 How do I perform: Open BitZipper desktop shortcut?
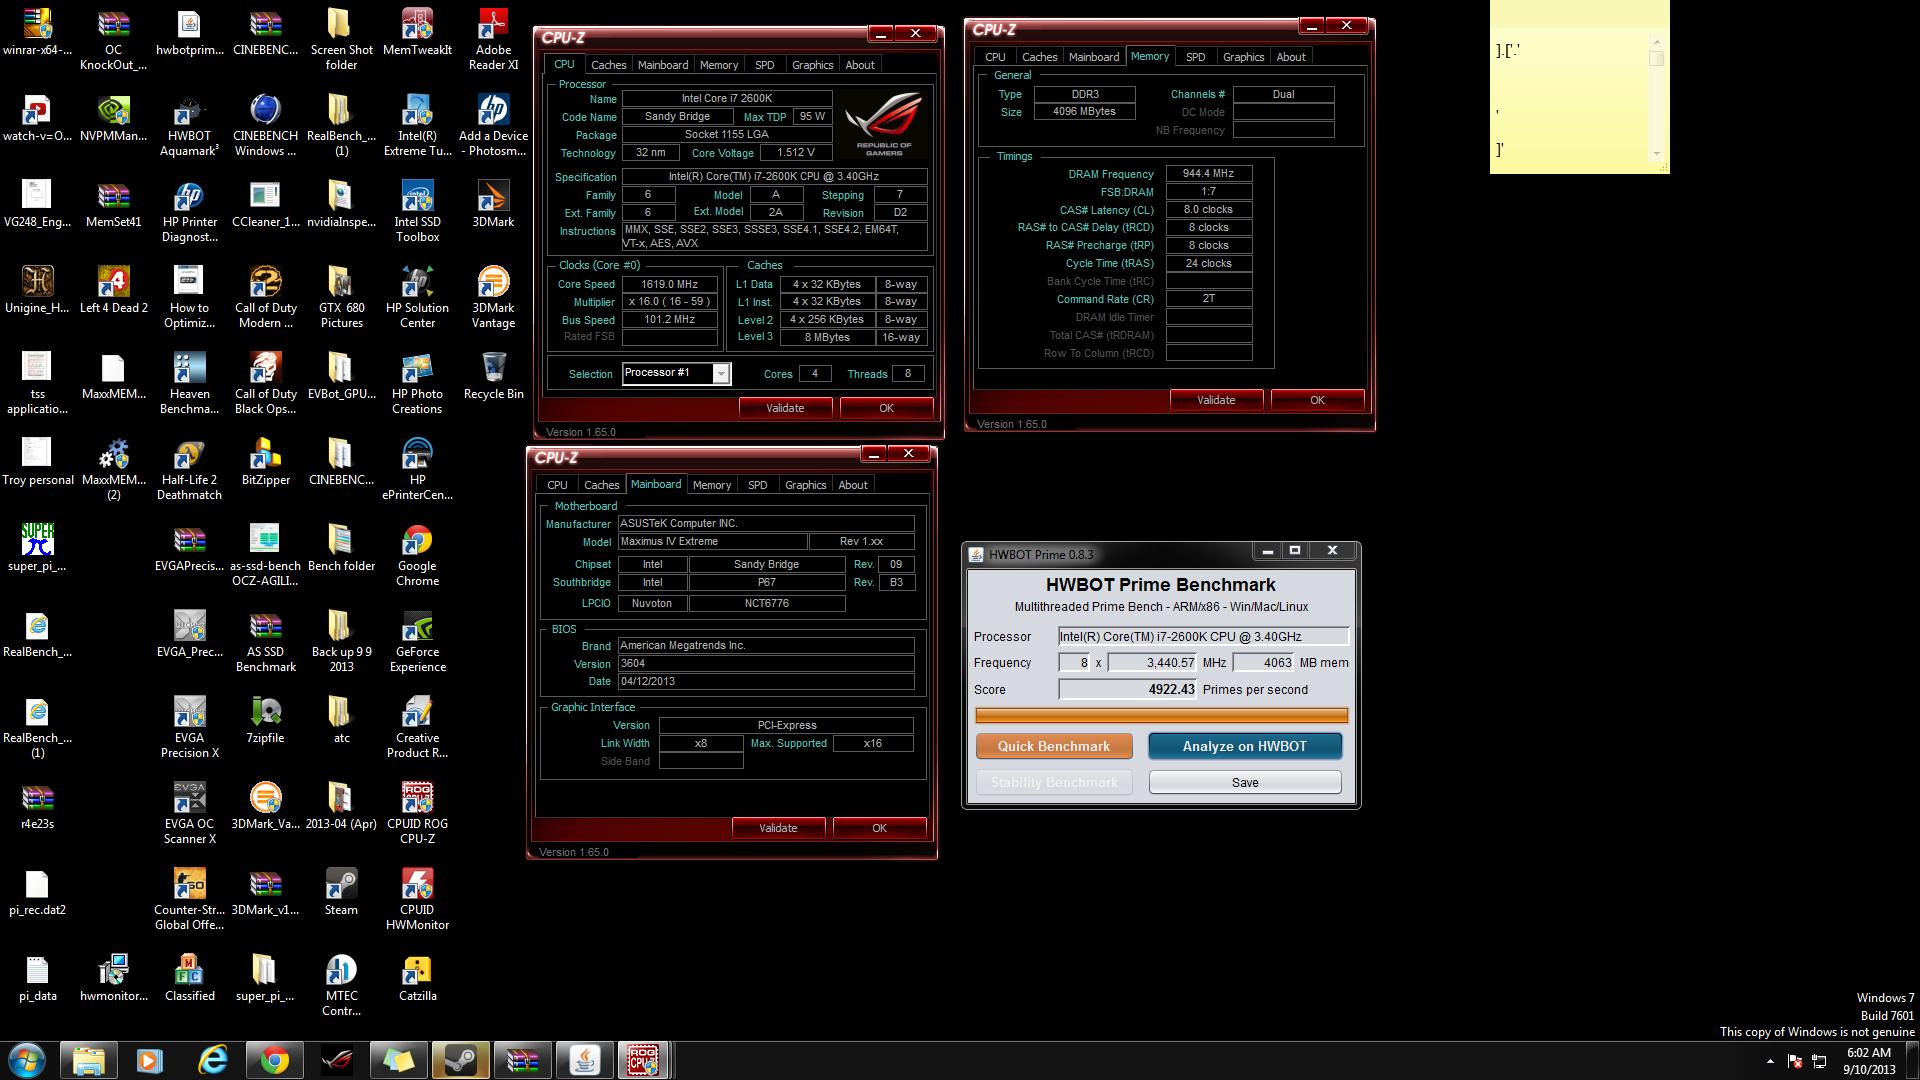pyautogui.click(x=265, y=462)
